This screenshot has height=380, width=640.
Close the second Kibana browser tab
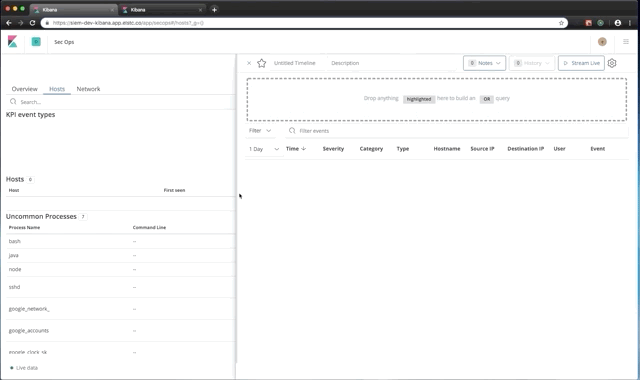point(200,10)
